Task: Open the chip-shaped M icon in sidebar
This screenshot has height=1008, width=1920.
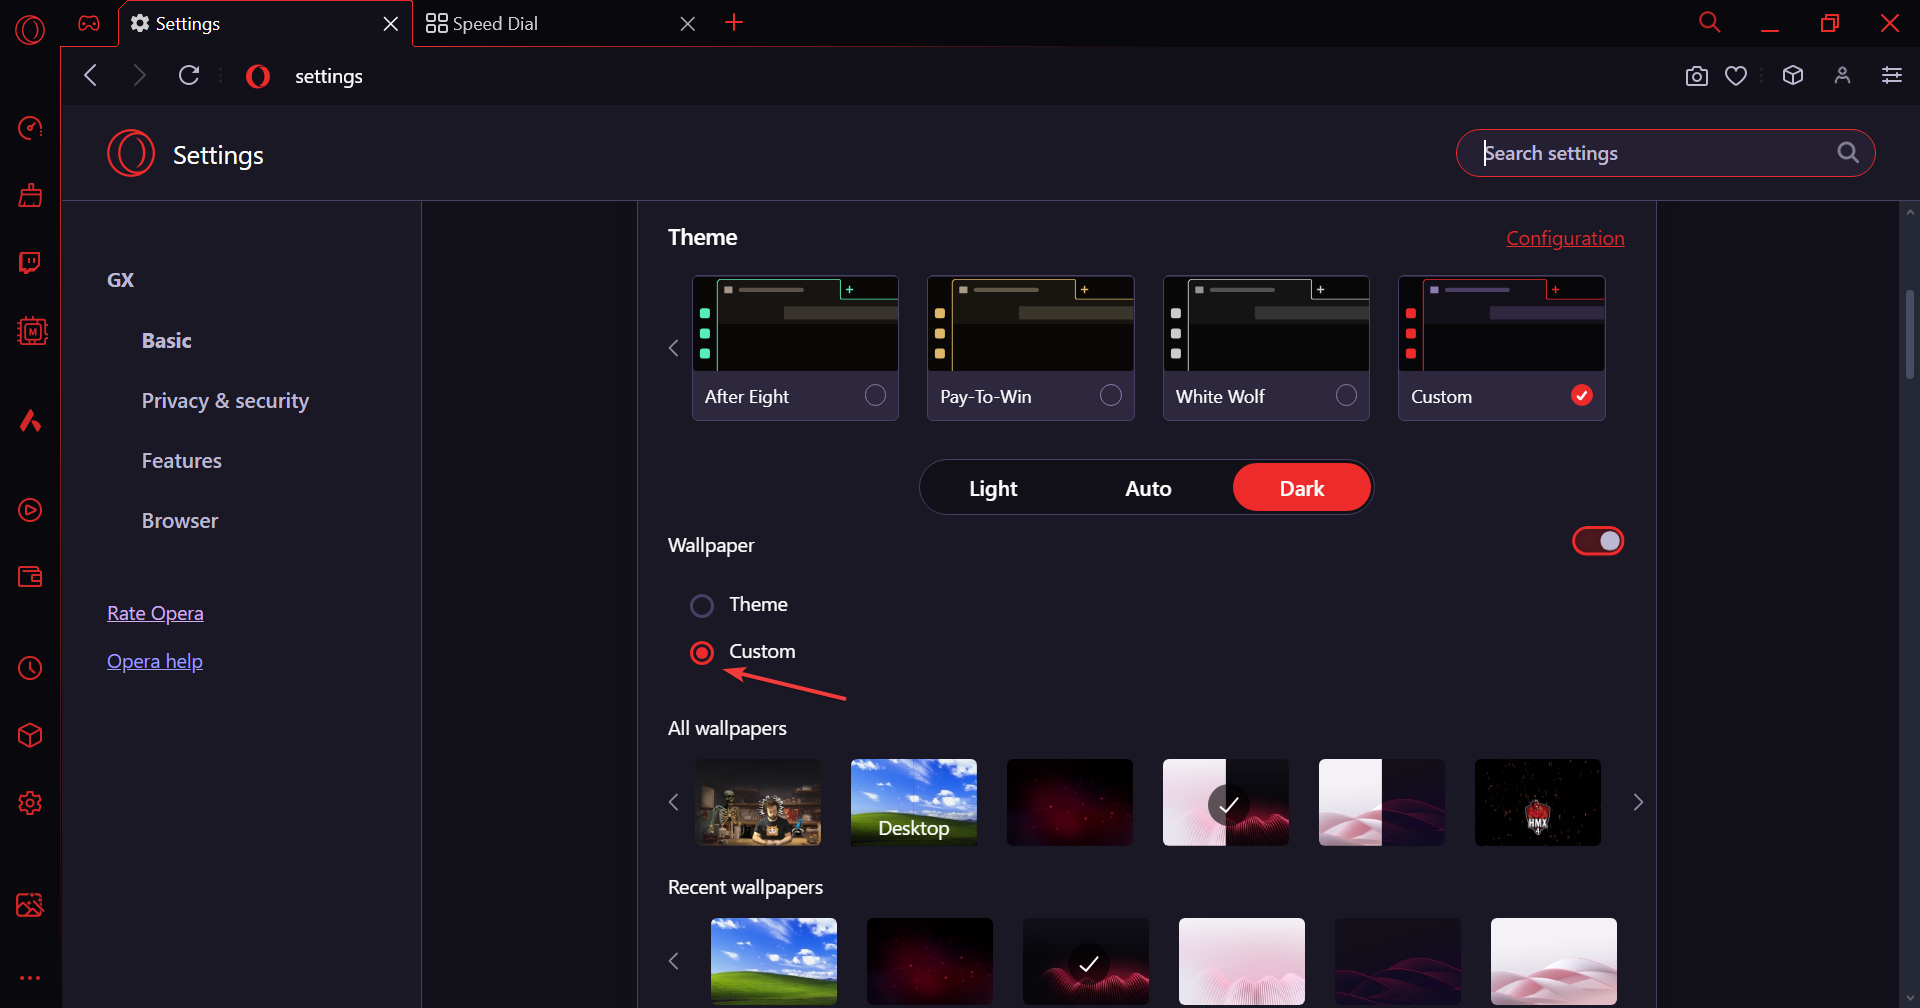Action: click(32, 331)
